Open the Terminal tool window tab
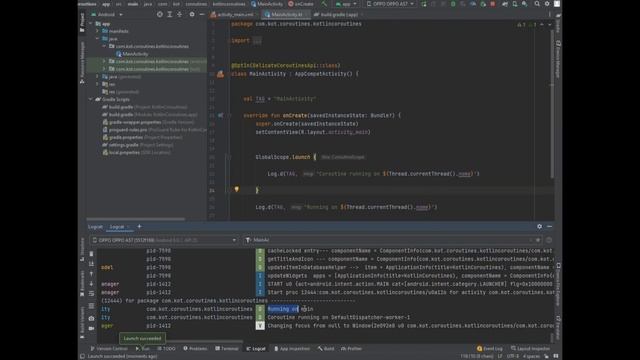Viewport: 640px width, 360px height. (227, 349)
